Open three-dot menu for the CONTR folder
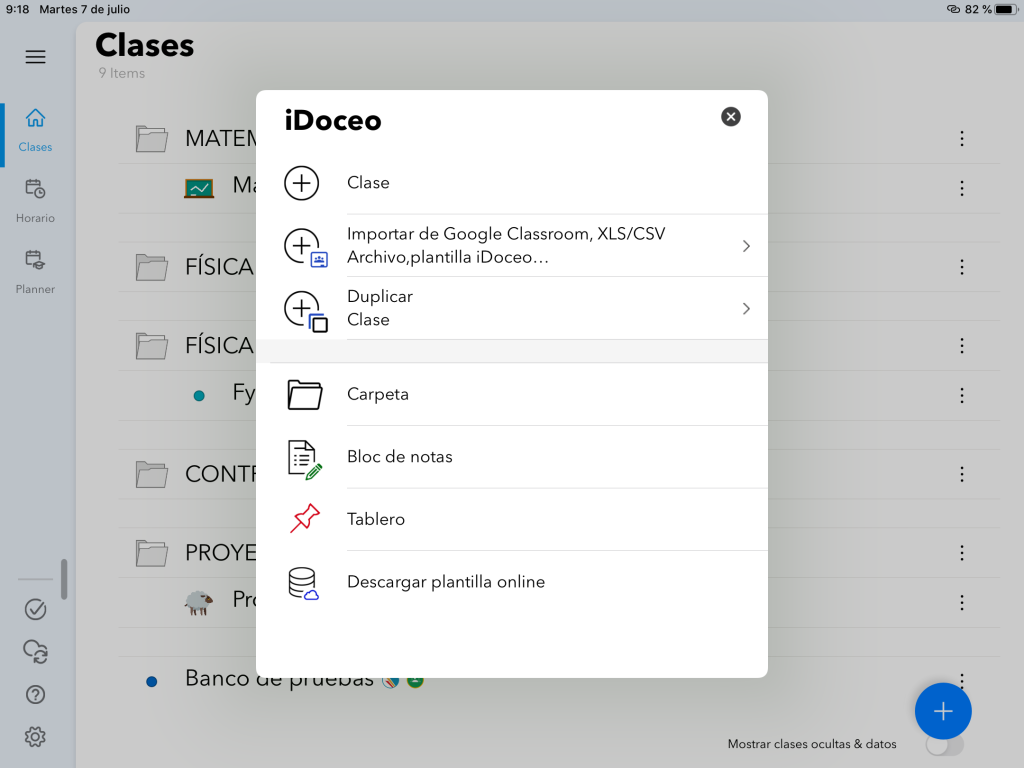 [962, 474]
